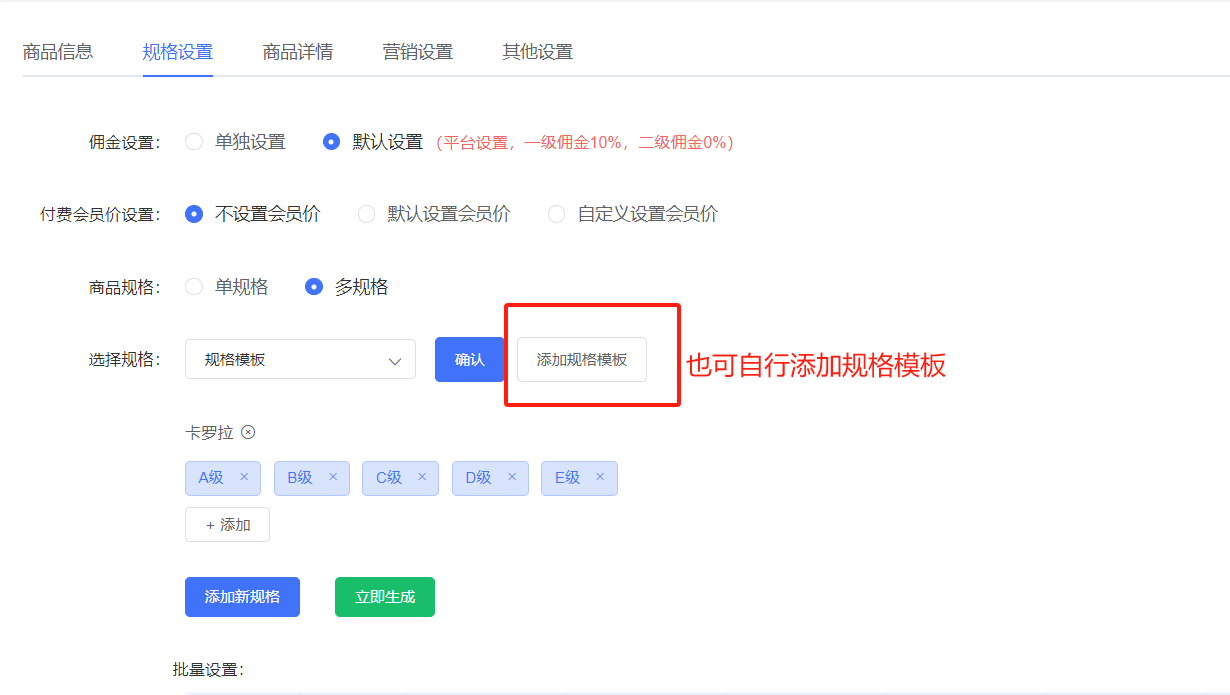The width and height of the screenshot is (1230, 695).
Task: Click the + 添加 spec value button
Action: [227, 525]
